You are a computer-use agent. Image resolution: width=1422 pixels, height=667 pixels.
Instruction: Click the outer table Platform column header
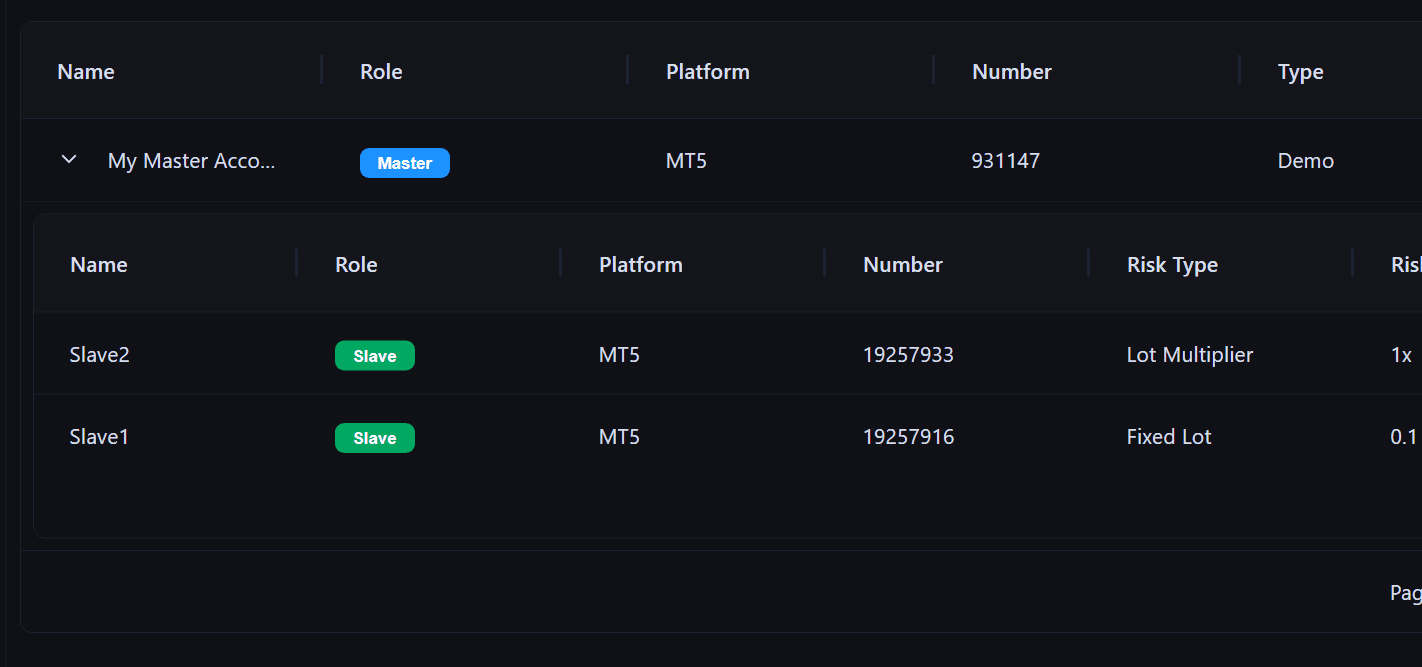pos(707,72)
